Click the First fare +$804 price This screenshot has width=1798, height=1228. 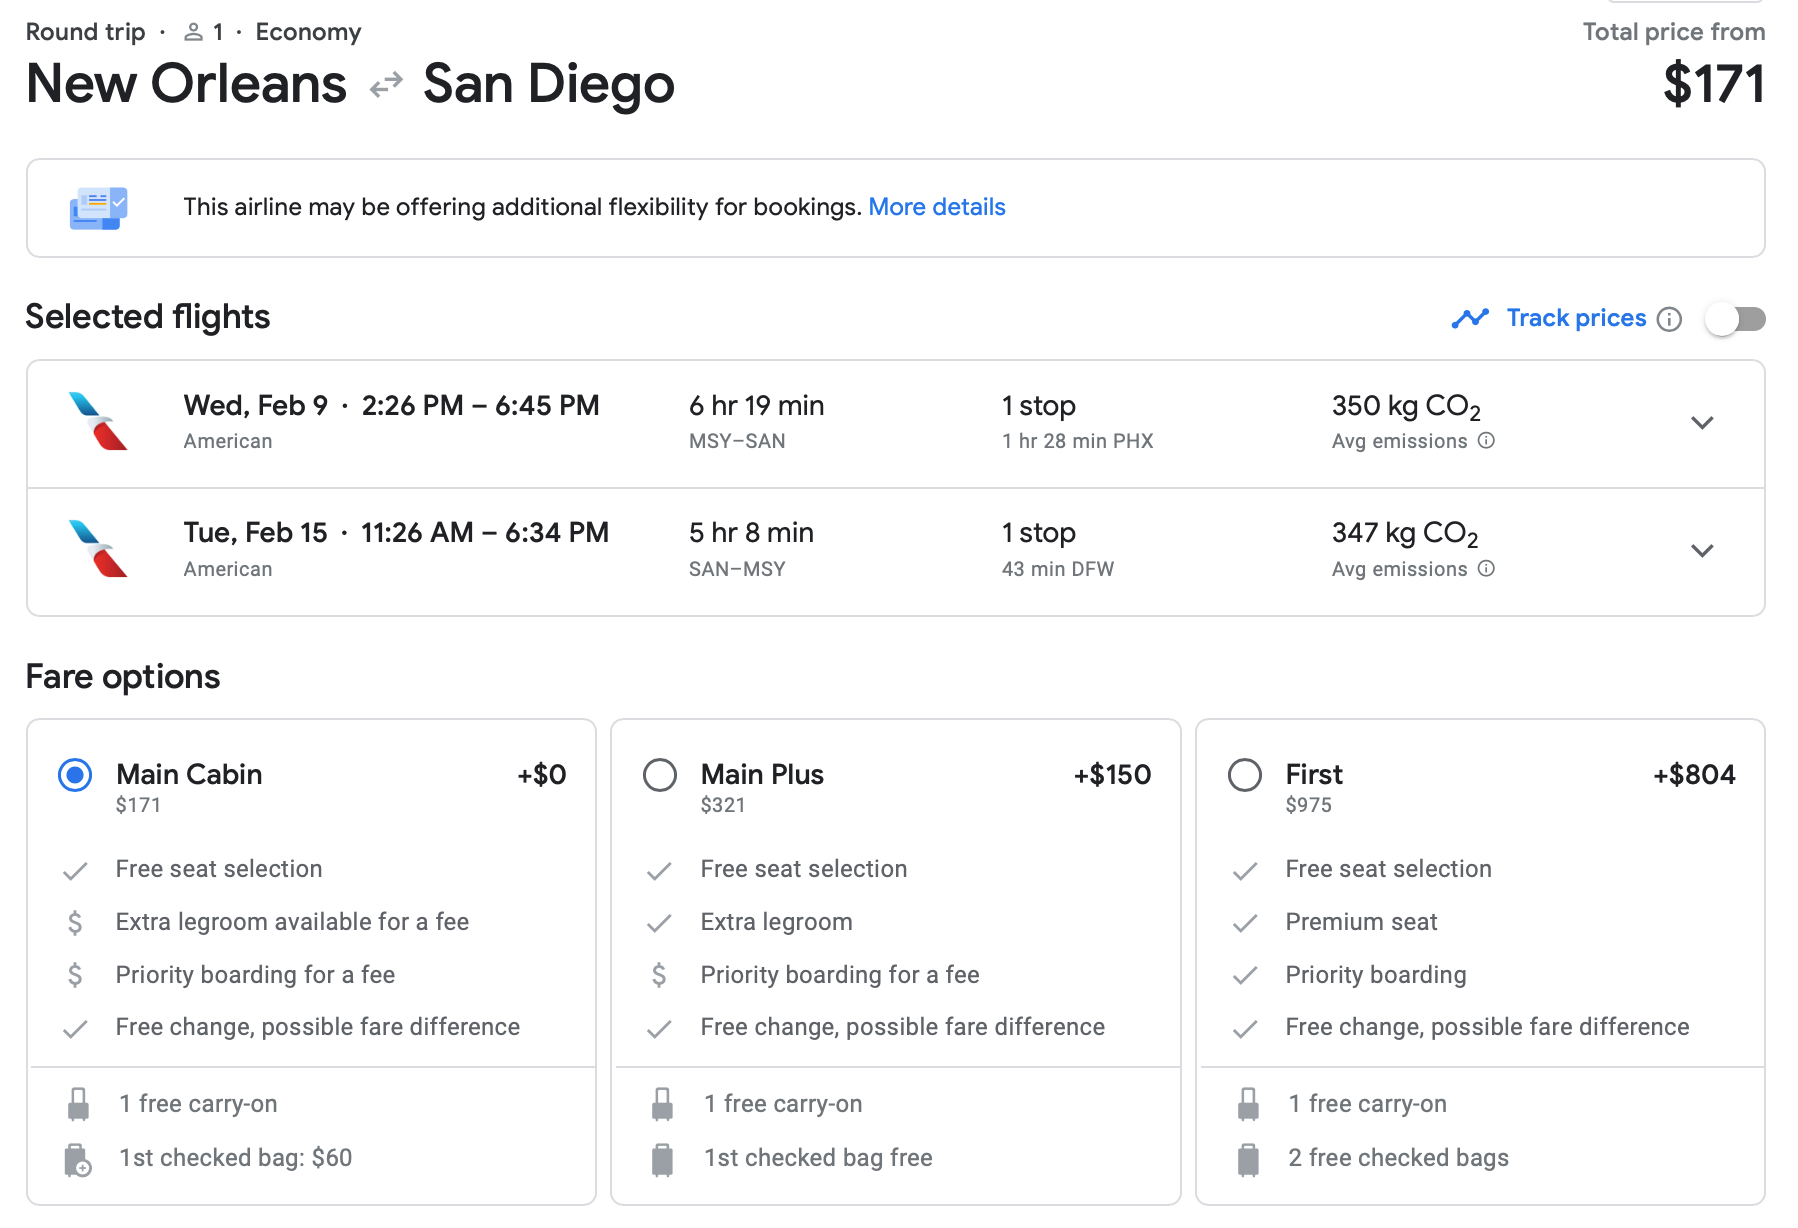[x=1694, y=775]
